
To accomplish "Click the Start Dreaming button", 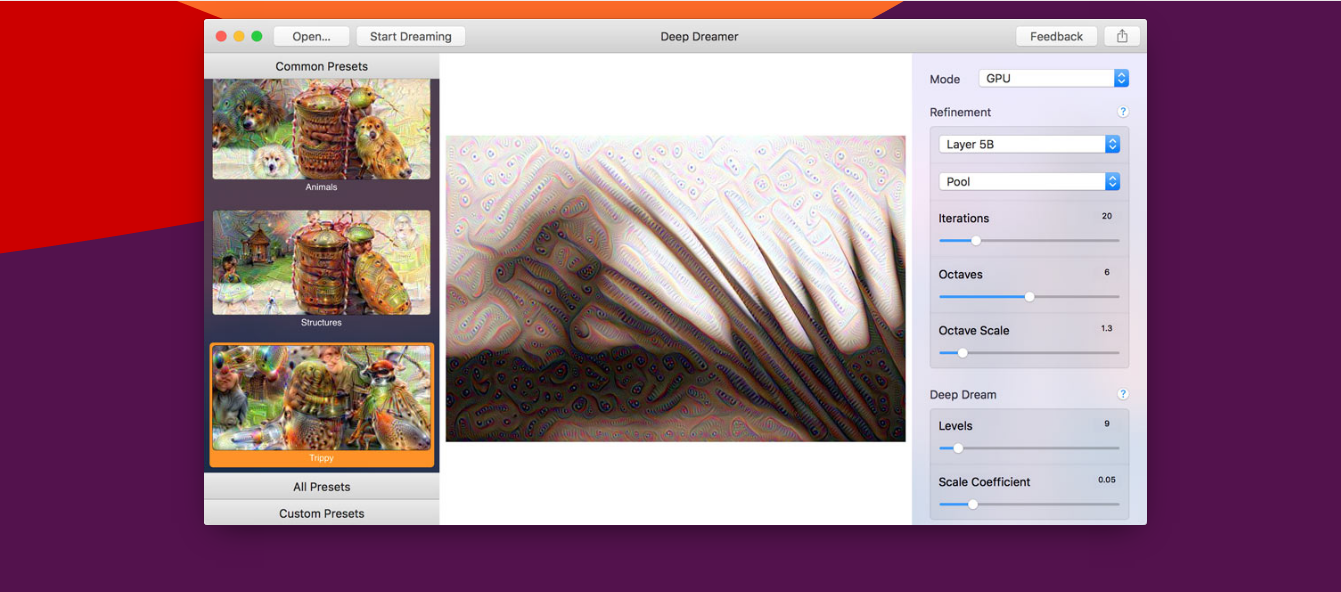I will click(x=410, y=36).
